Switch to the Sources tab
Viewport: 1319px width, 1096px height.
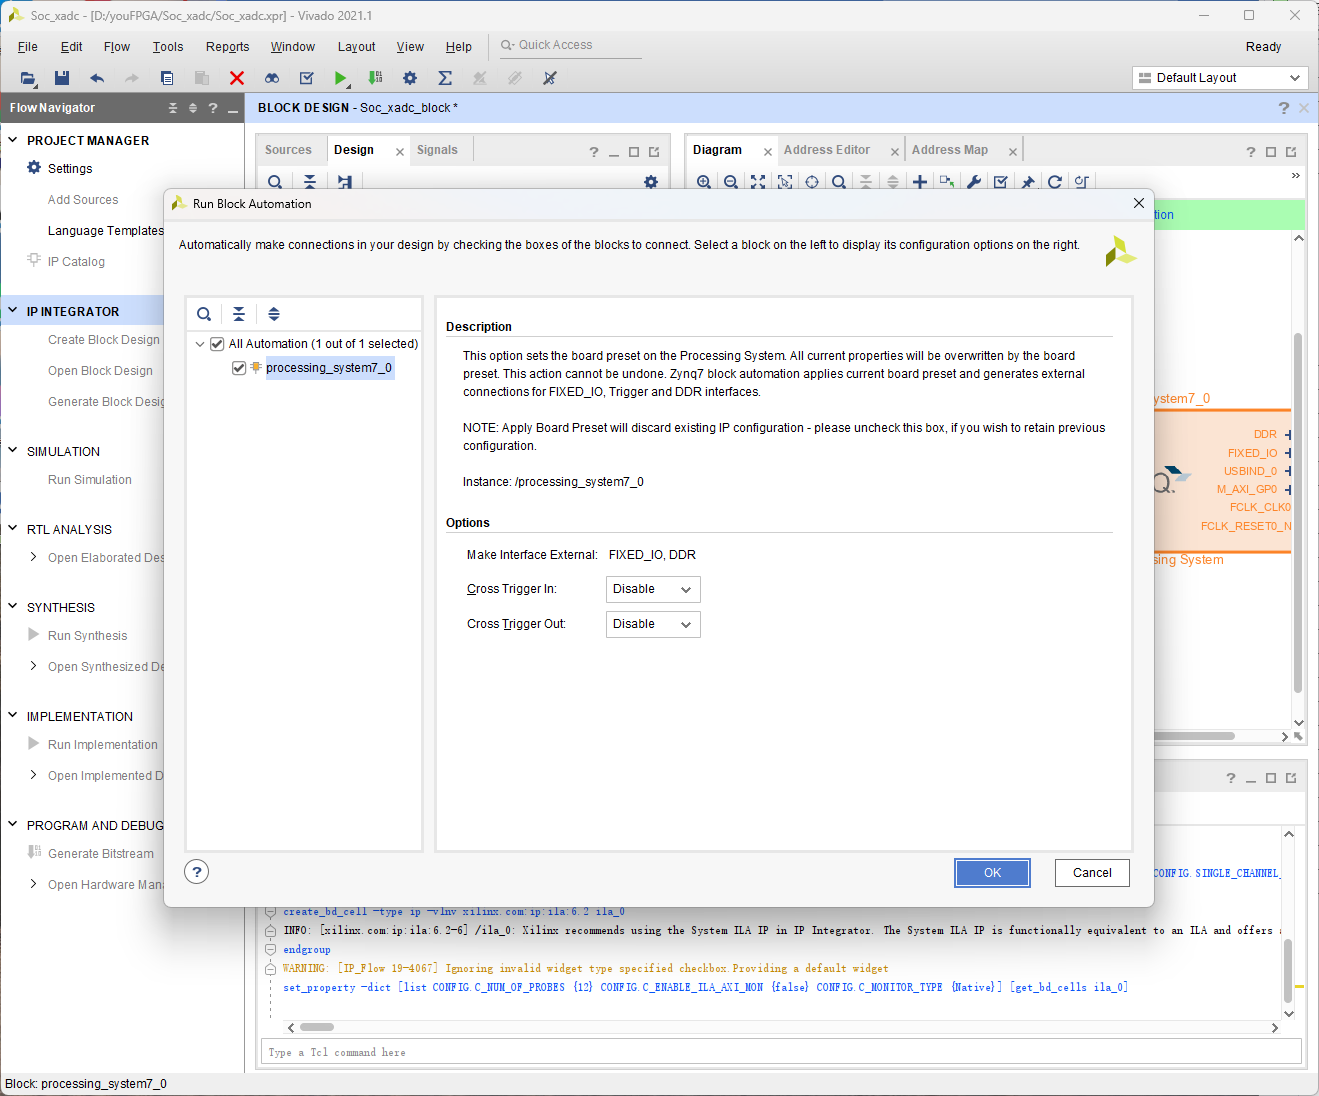288,150
